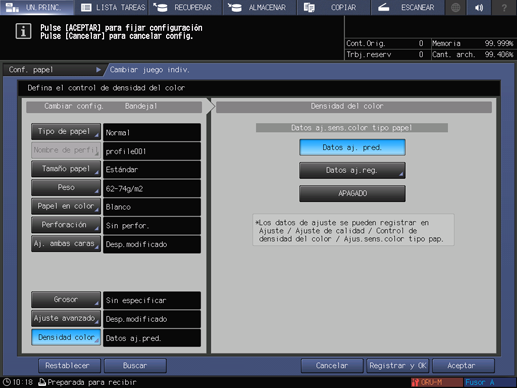Open the Aj. ambas caras setting
Screen dimensions: 517x388
click(66, 243)
